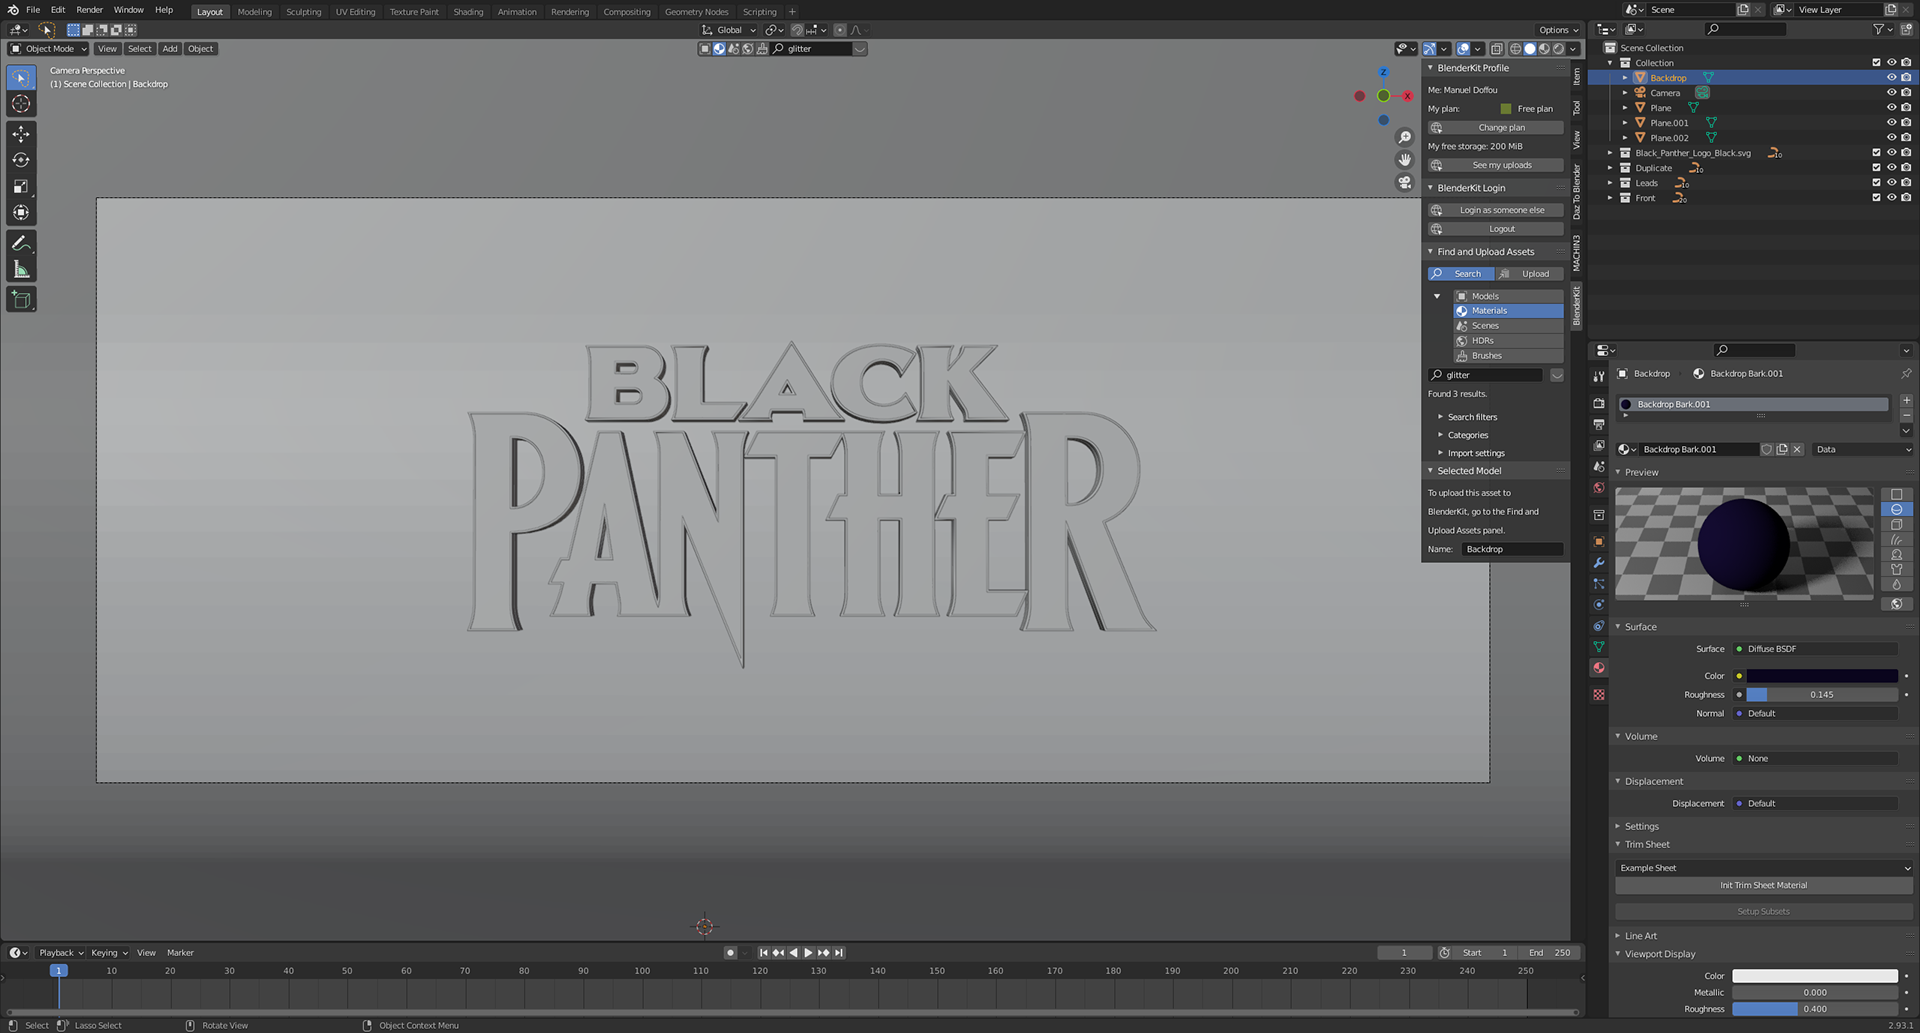Click the add material slot plus button
1920x1033 pixels.
(1906, 400)
